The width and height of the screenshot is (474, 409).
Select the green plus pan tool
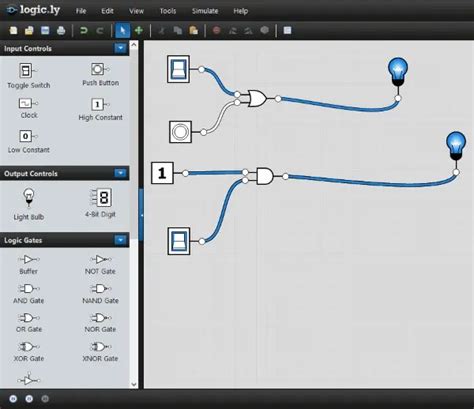139,31
